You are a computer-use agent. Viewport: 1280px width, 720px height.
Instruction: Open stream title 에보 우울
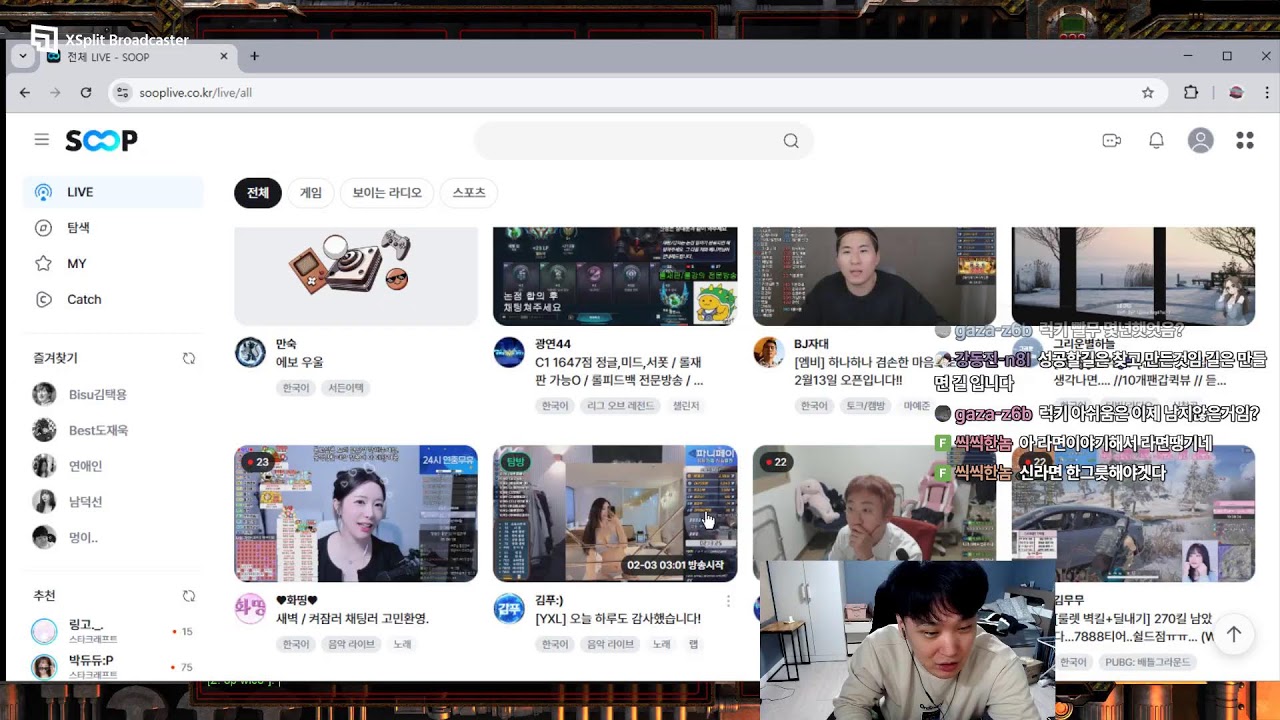[300, 362]
